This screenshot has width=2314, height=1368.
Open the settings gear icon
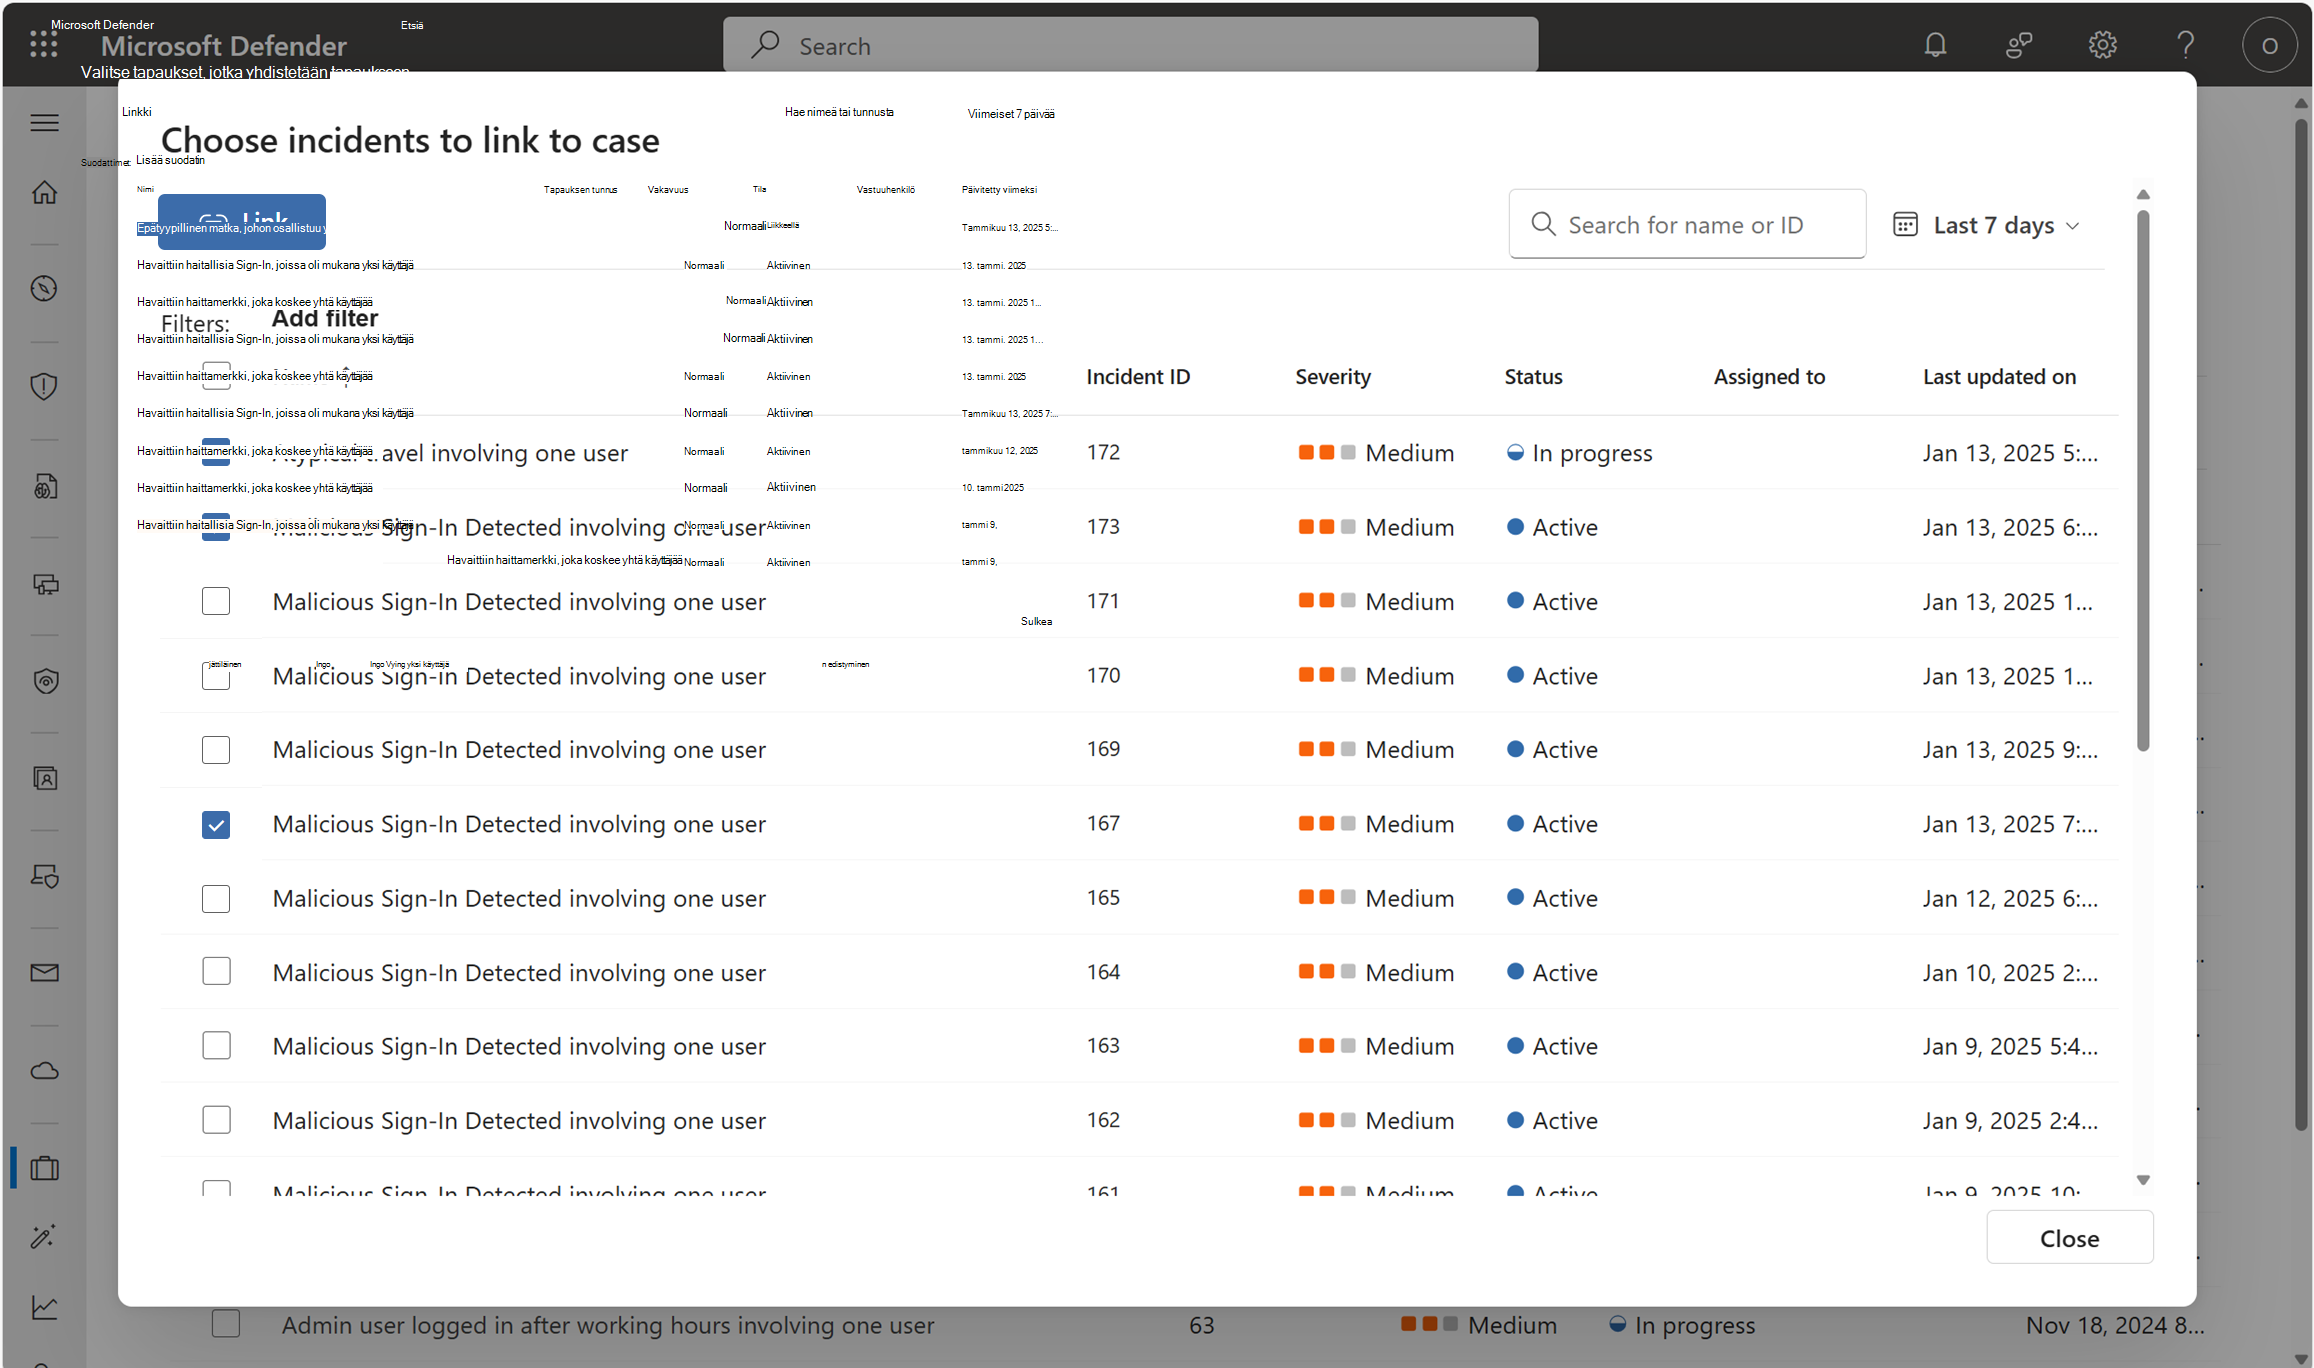click(2102, 45)
